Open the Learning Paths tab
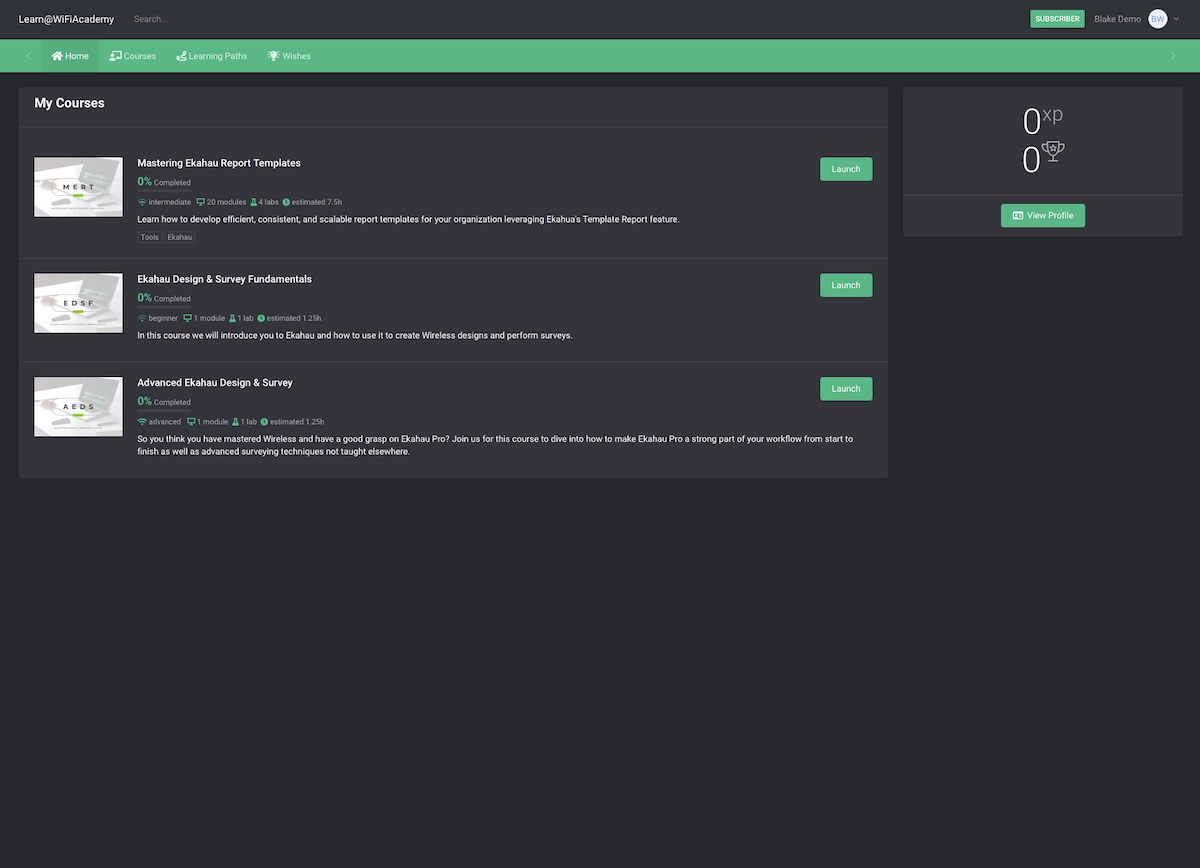Viewport: 1200px width, 868px height. tap(212, 56)
